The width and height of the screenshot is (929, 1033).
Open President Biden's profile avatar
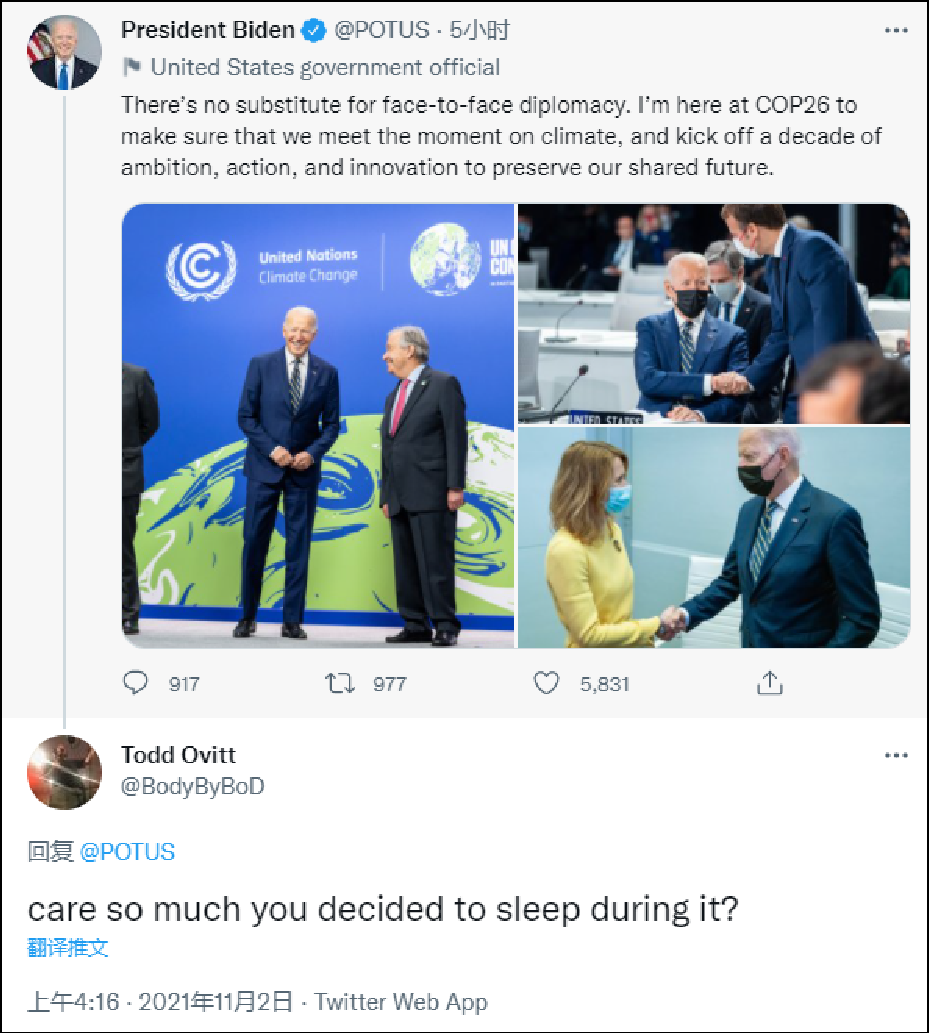64,52
